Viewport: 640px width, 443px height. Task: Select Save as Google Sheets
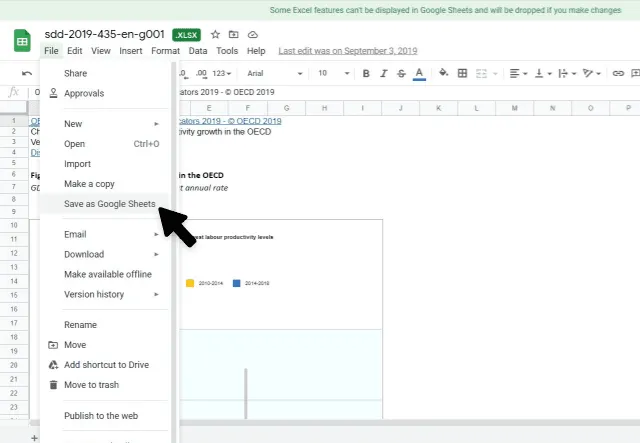[x=106, y=204]
